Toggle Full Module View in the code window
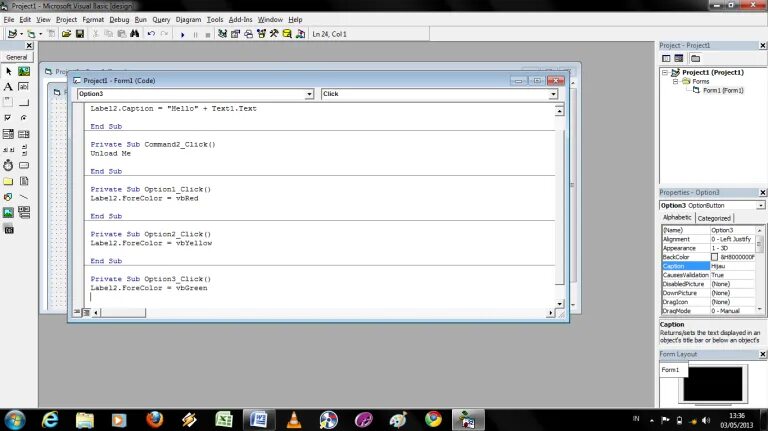This screenshot has height=431, width=768. [86, 312]
